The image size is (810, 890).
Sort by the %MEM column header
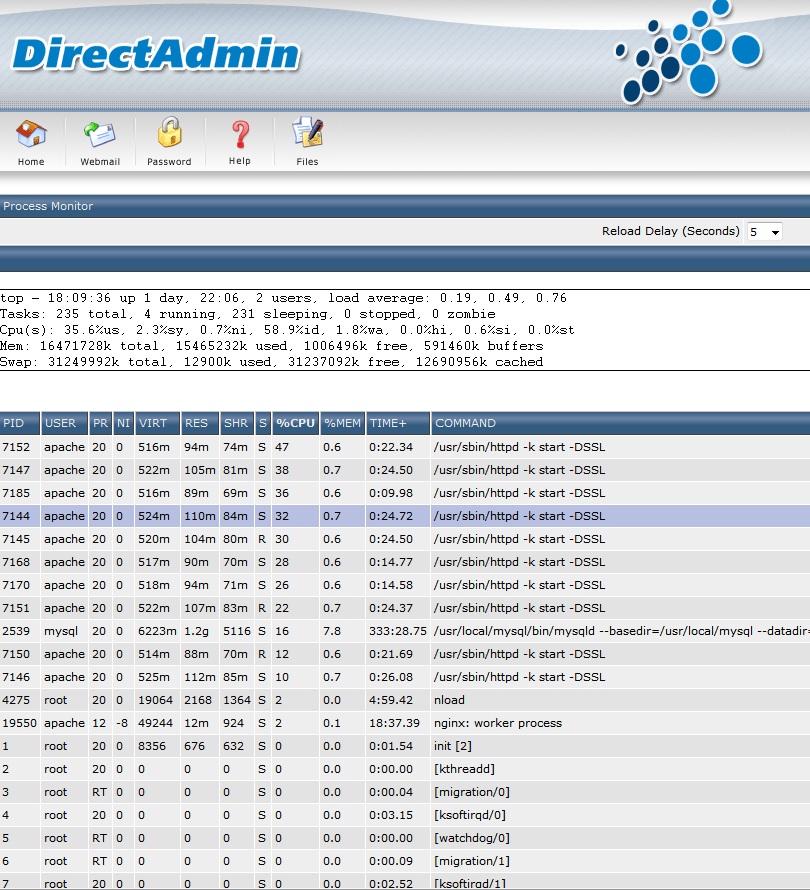click(342, 423)
